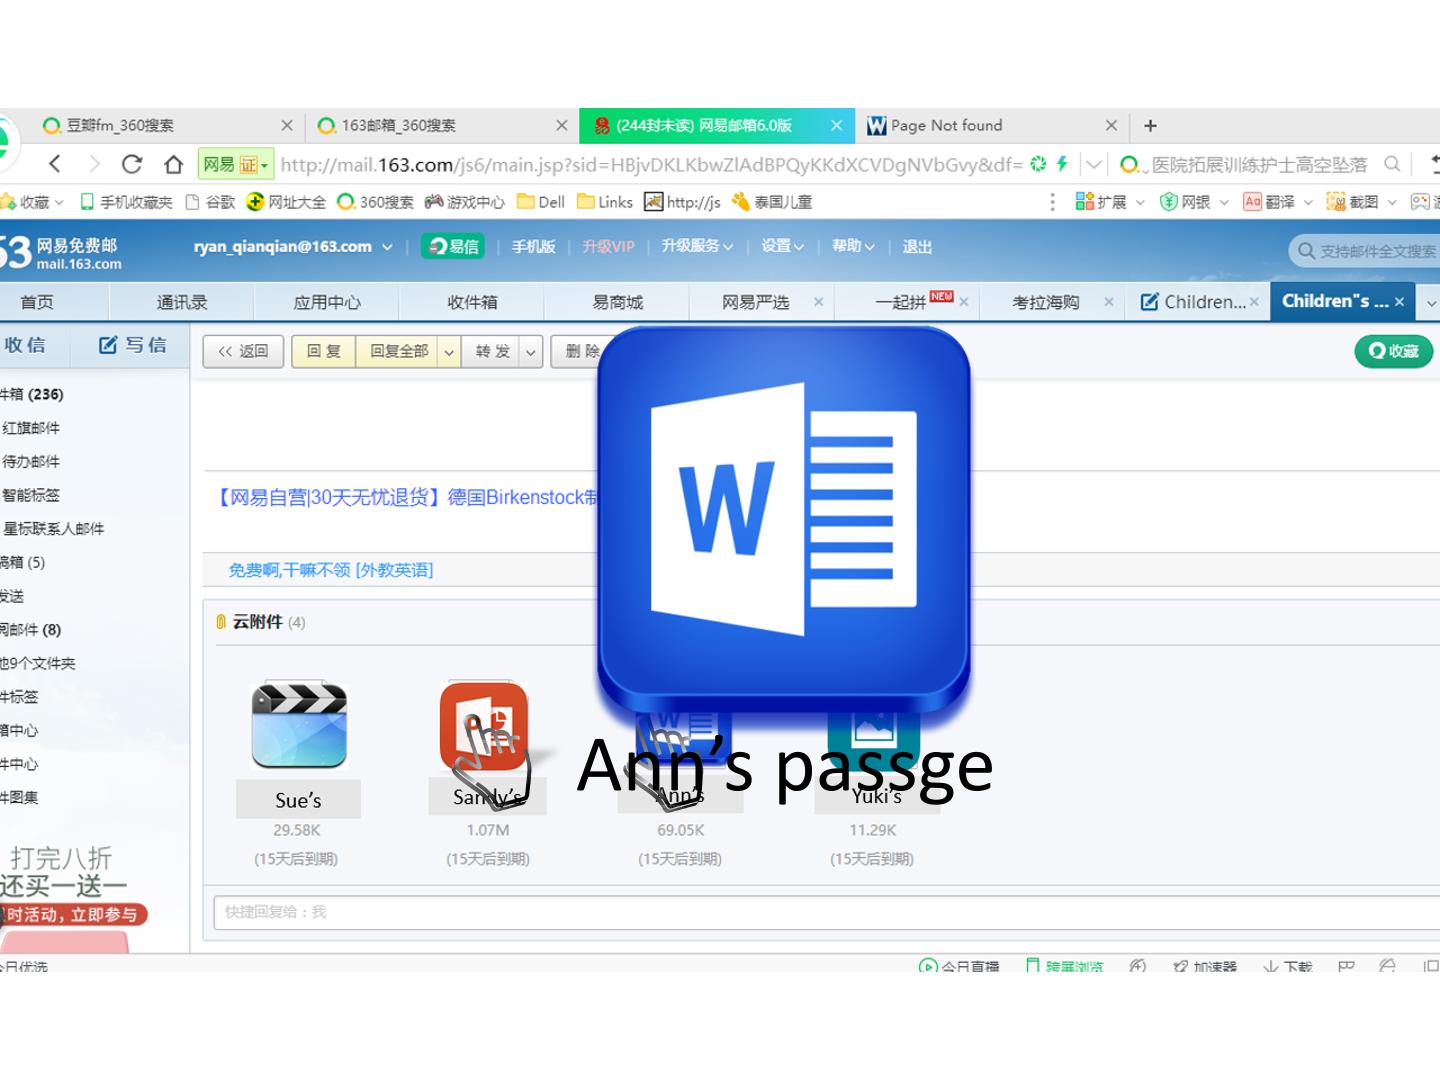
Task: Click 收信 to receive mail
Action: coord(25,345)
